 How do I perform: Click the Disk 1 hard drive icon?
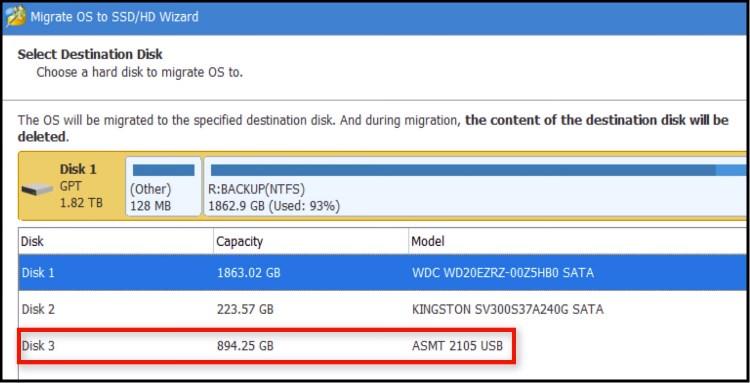pos(37,190)
